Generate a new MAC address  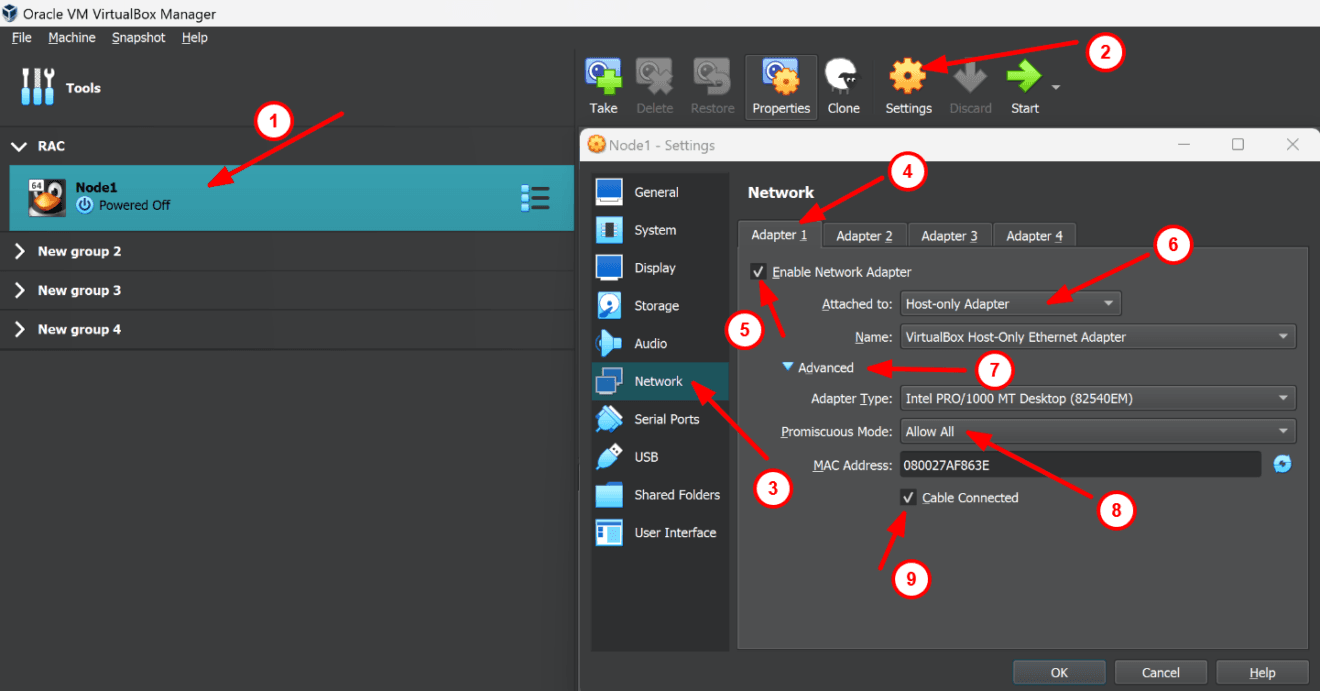(x=1283, y=463)
